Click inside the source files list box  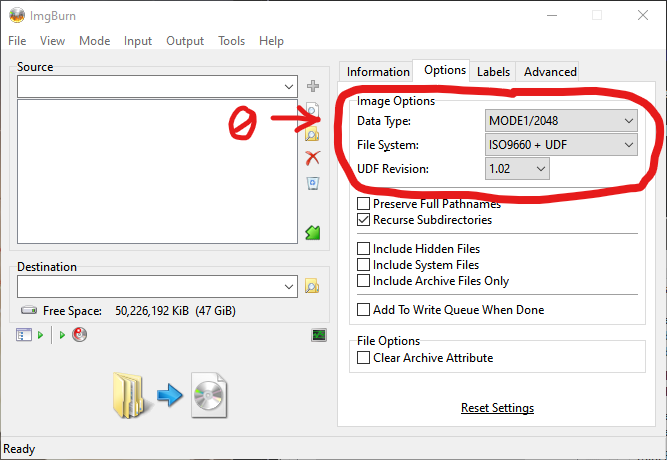157,171
